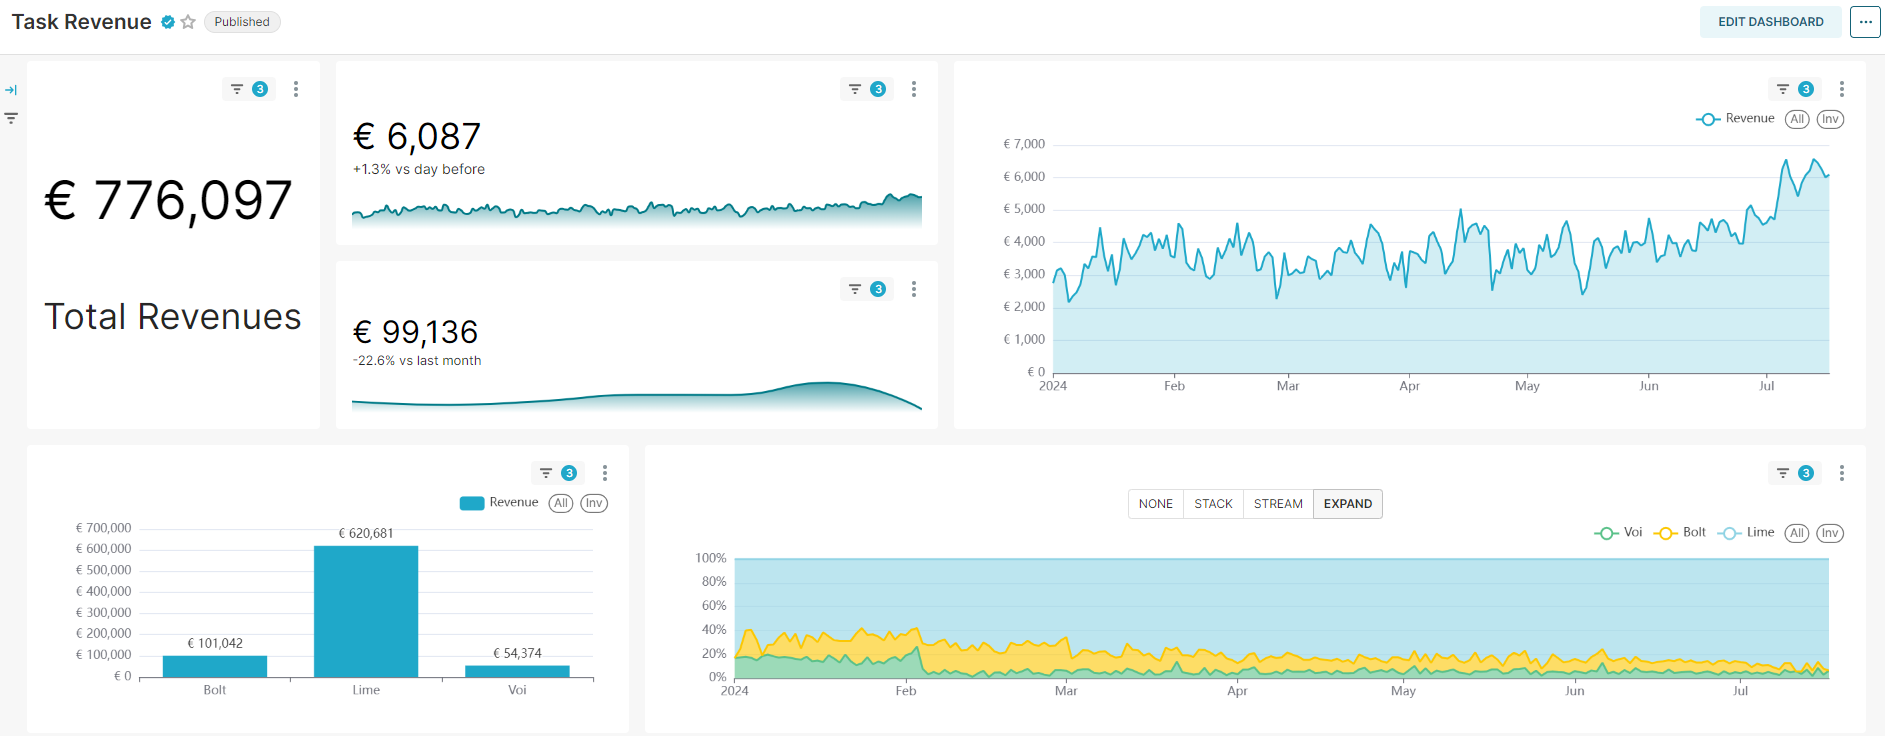Click the All button in bar chart legend
Viewport: 1885px width, 736px height.
[x=561, y=503]
